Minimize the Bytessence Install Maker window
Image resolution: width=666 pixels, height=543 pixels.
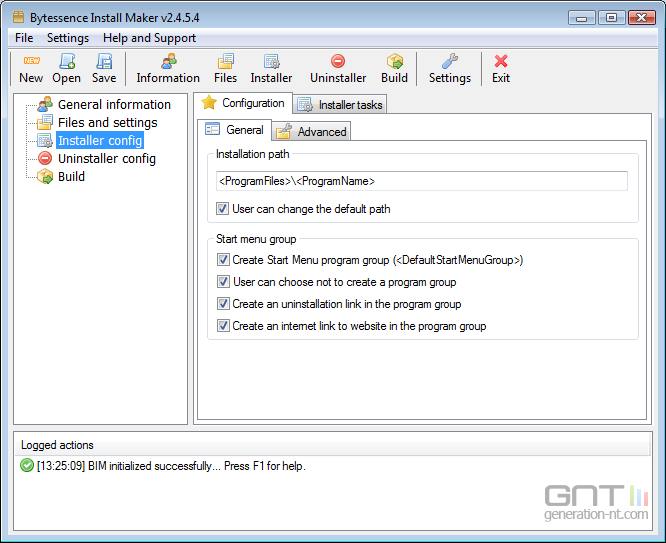[x=582, y=17]
